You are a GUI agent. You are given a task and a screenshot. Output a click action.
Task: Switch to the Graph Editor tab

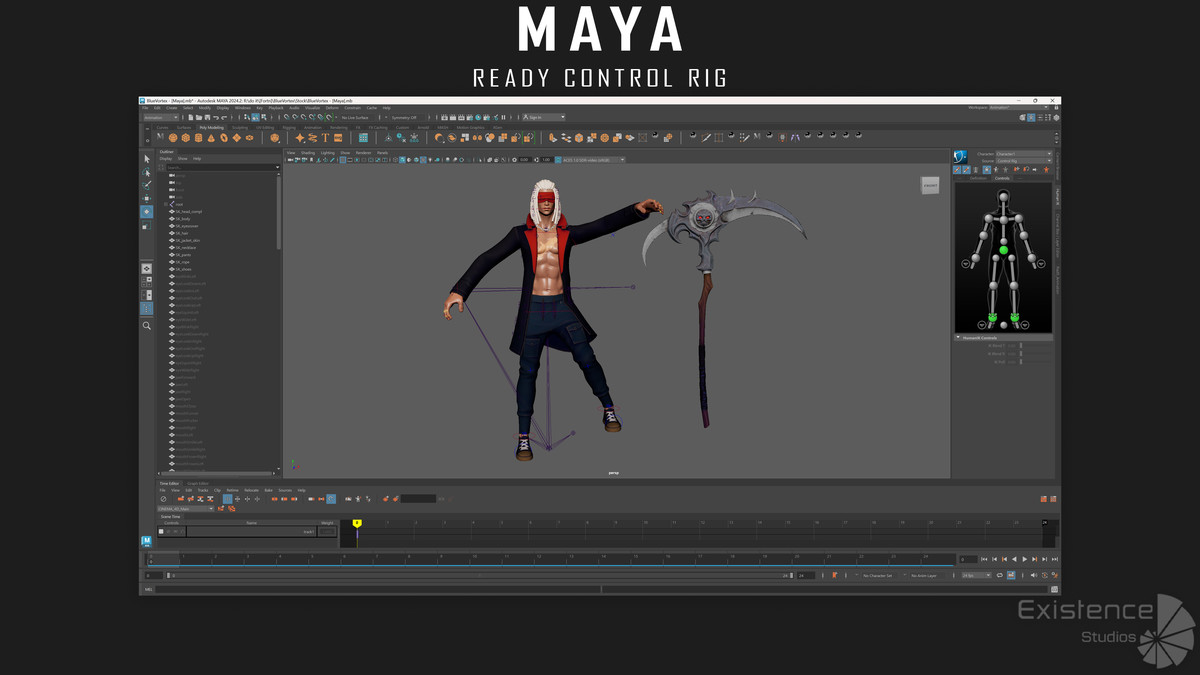(x=198, y=483)
